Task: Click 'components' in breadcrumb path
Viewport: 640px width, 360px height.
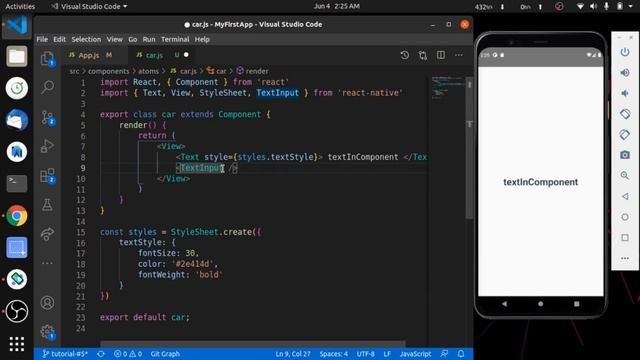Action: pos(108,71)
